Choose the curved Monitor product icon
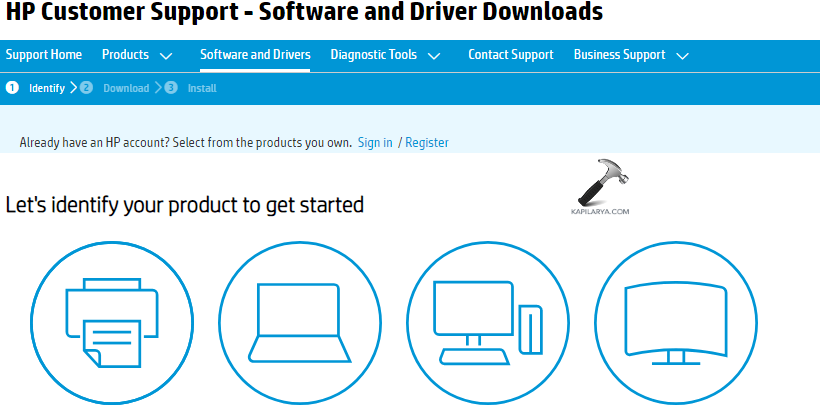Viewport: 820px width, 407px height. click(676, 323)
